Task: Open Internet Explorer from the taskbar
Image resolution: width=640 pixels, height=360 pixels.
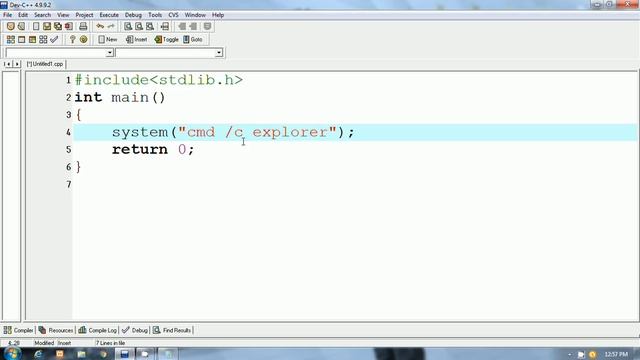Action: point(38,354)
